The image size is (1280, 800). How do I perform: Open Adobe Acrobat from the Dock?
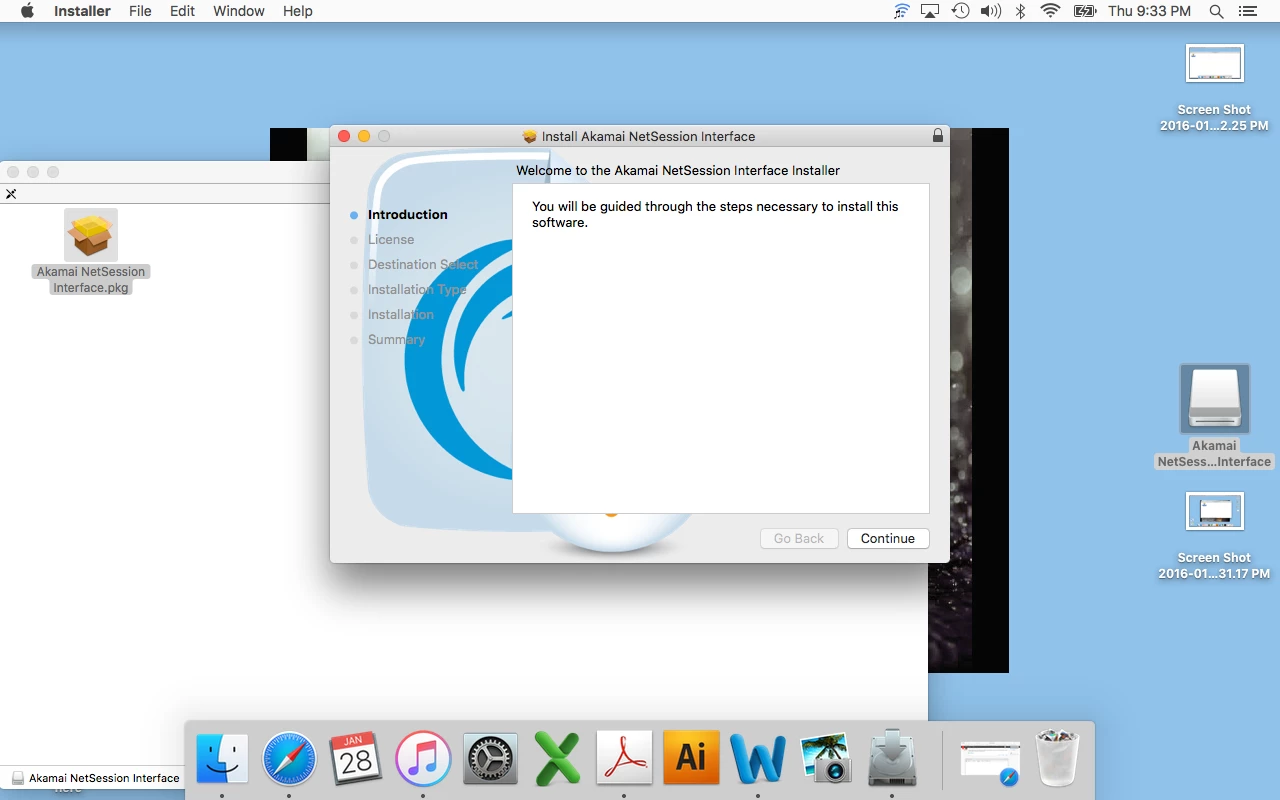point(624,759)
